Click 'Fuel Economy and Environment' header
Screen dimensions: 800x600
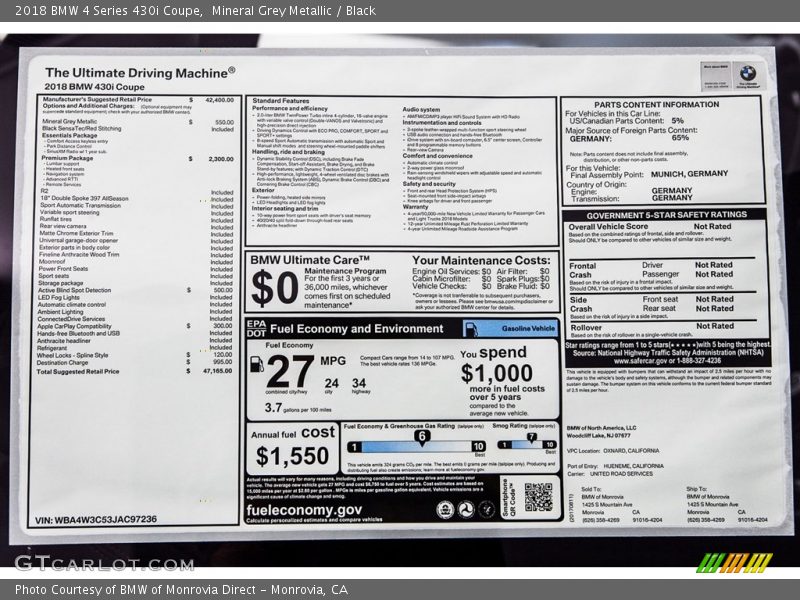click(x=357, y=329)
